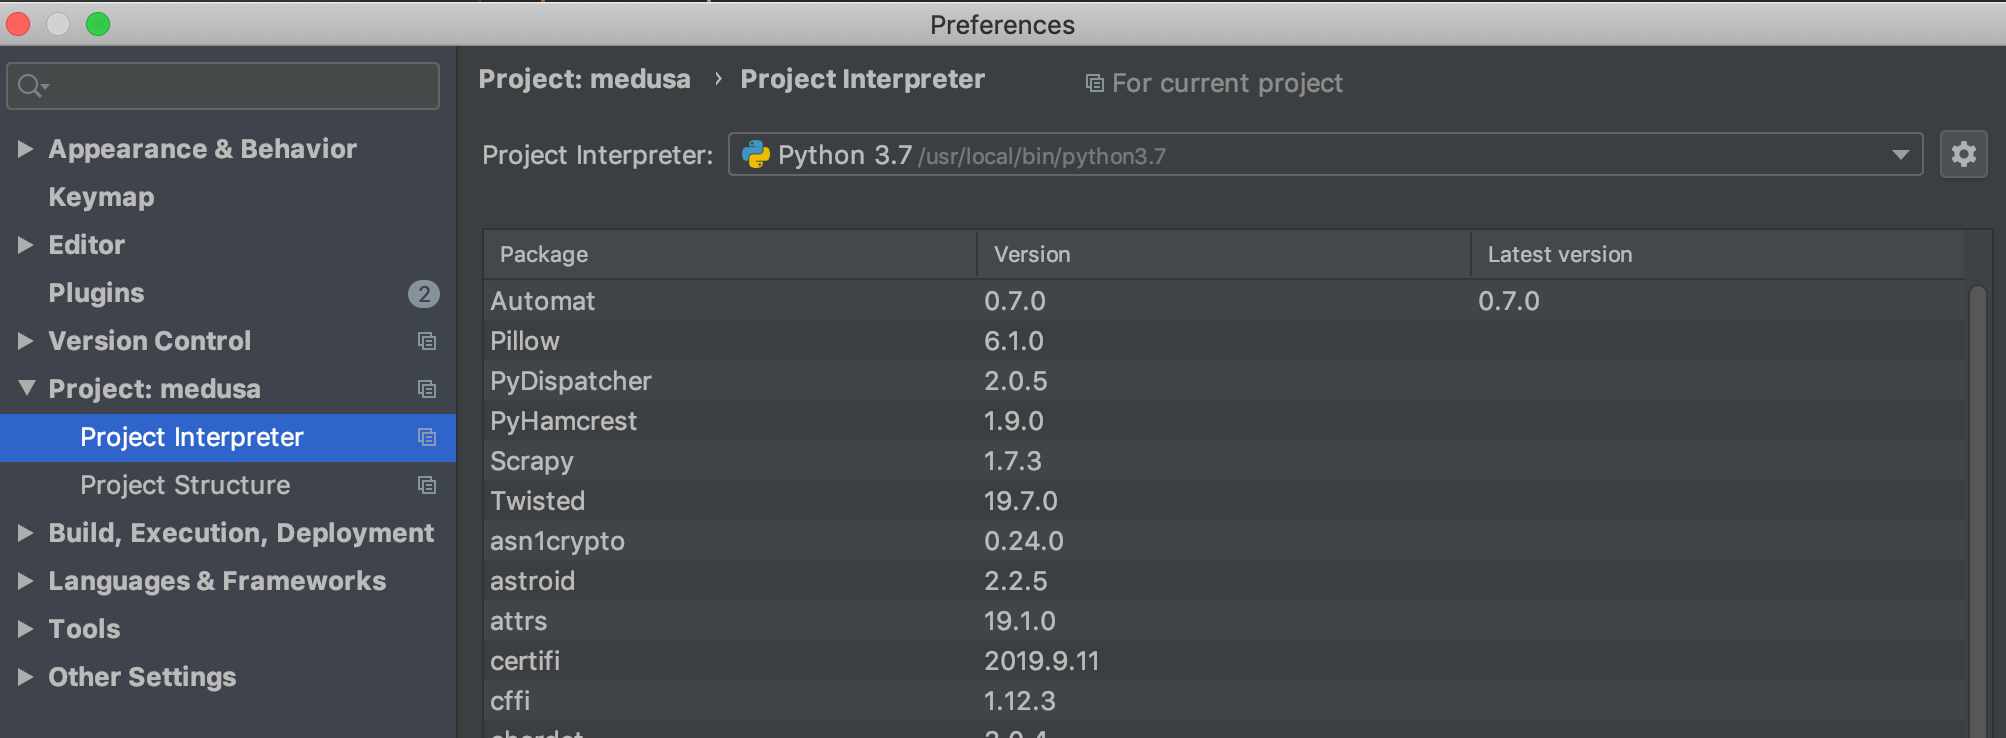The width and height of the screenshot is (2006, 738).
Task: Click the Project: medusa per-project icon
Action: [427, 389]
